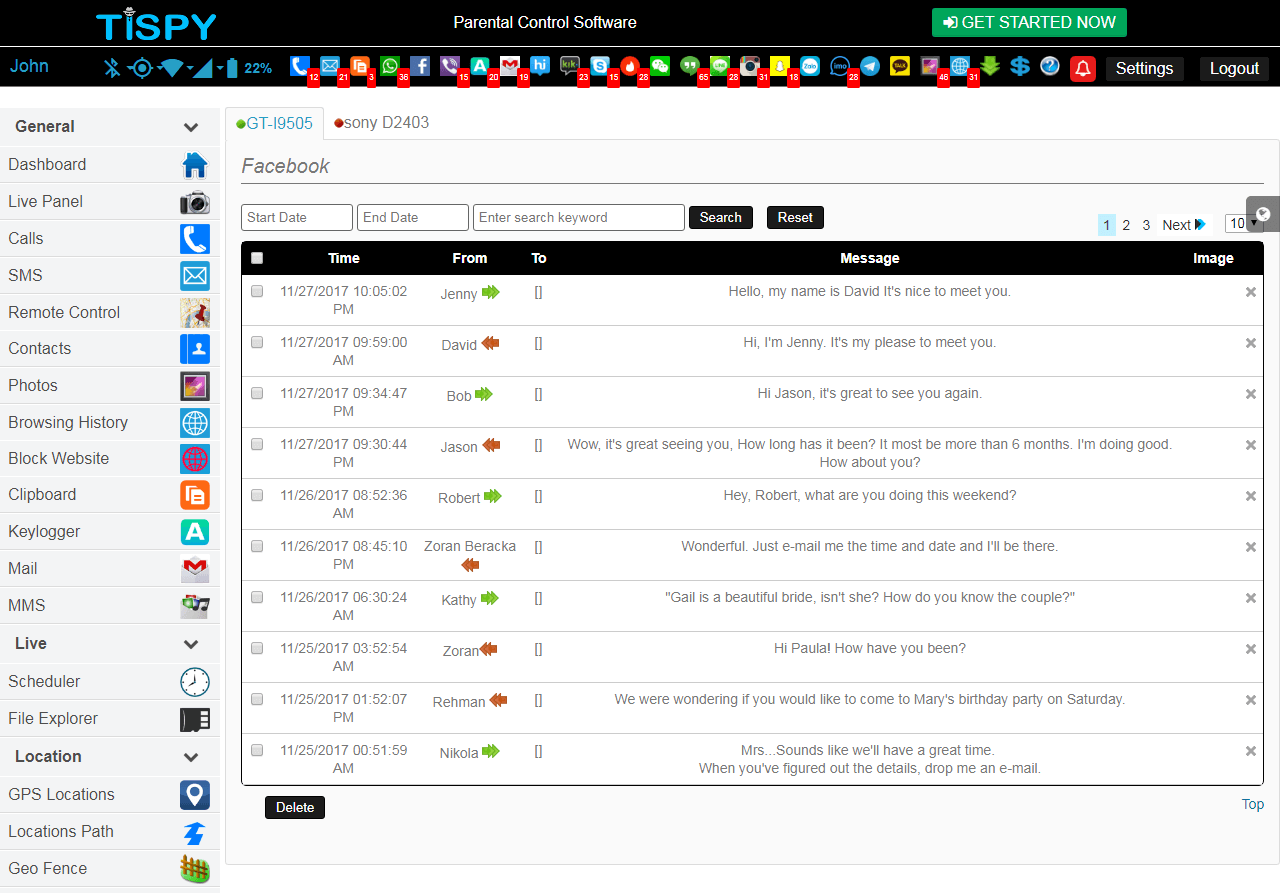
Task: Click the Search button
Action: (x=721, y=217)
